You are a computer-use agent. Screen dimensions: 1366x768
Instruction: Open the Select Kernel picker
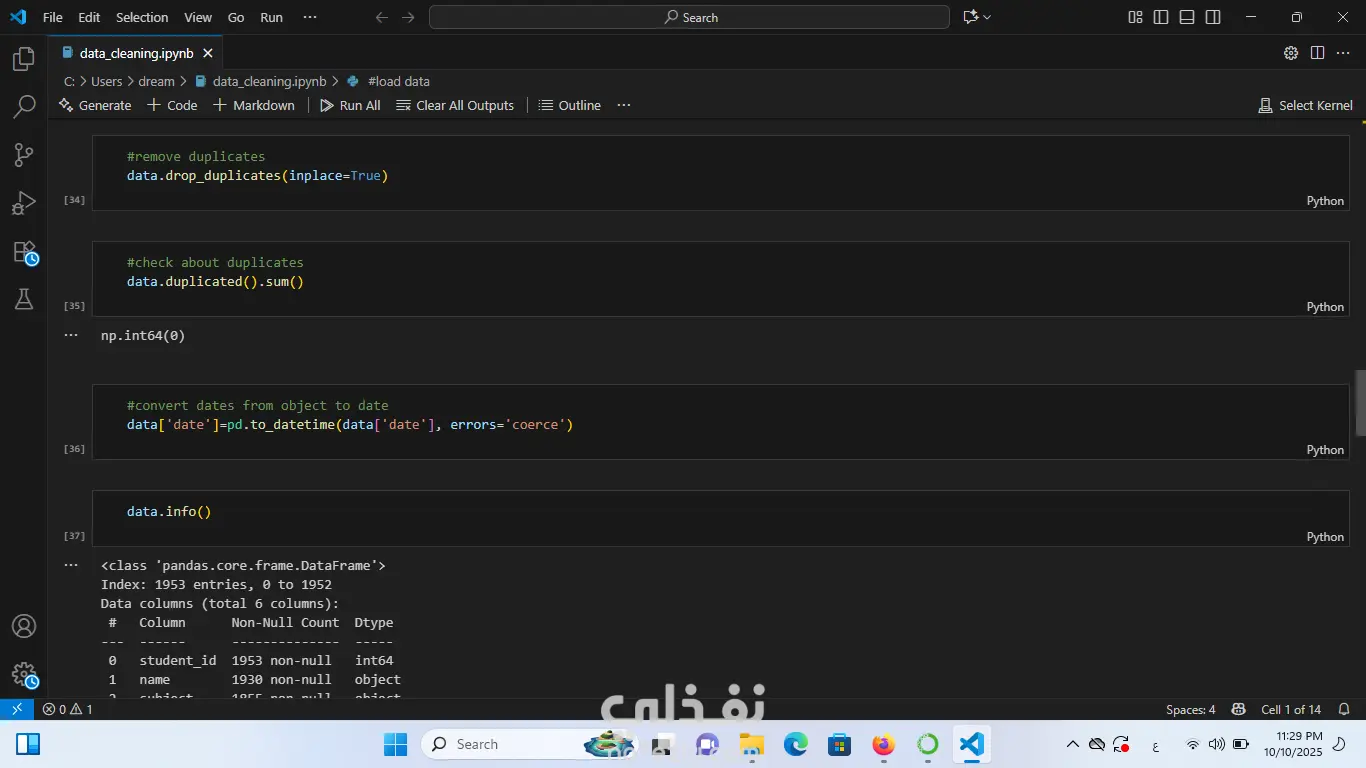click(1305, 105)
